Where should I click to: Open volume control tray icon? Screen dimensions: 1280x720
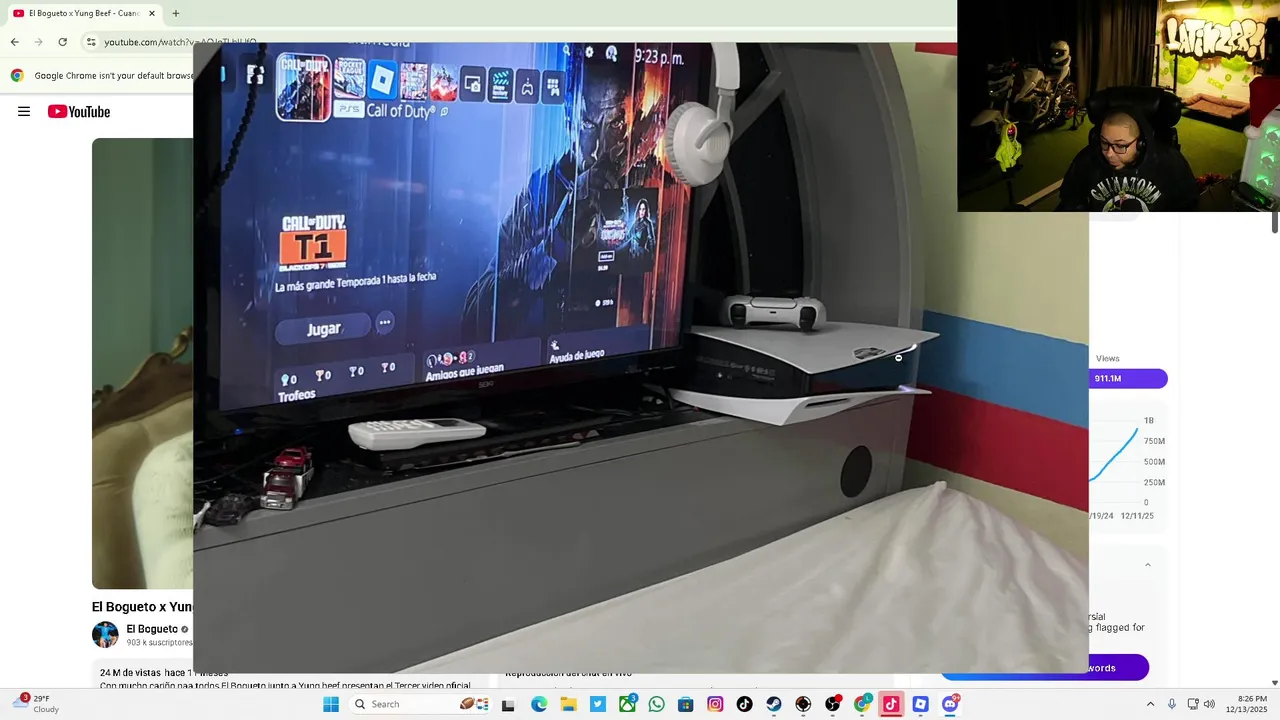1209,704
